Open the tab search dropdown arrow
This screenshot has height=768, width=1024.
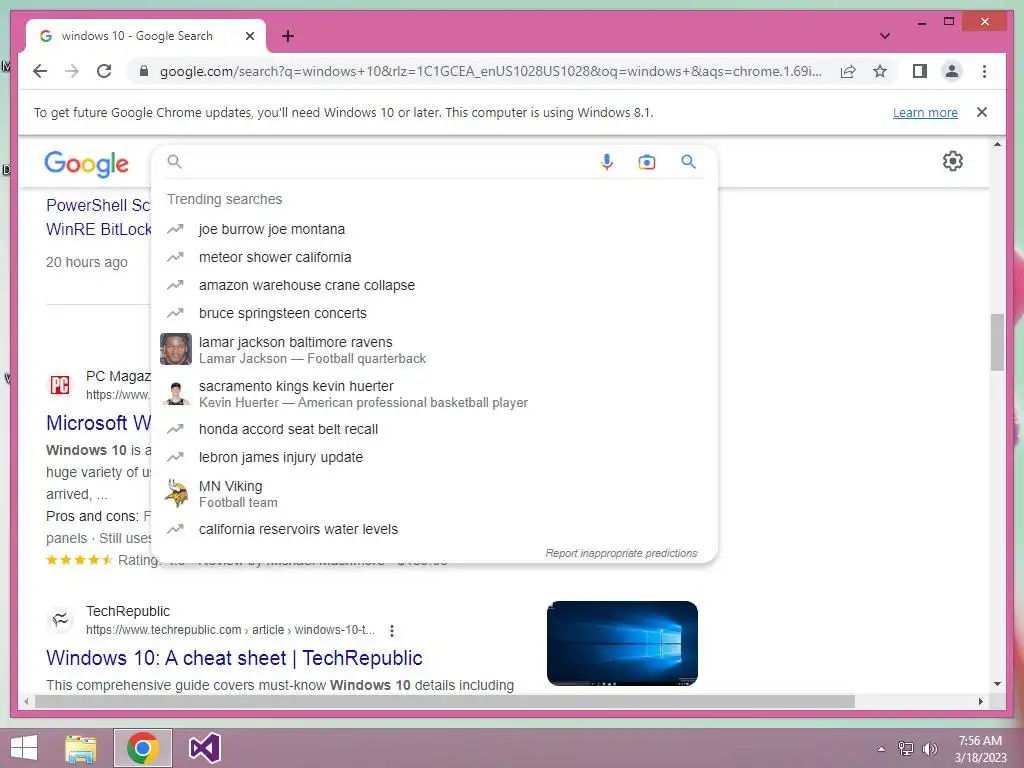point(884,36)
